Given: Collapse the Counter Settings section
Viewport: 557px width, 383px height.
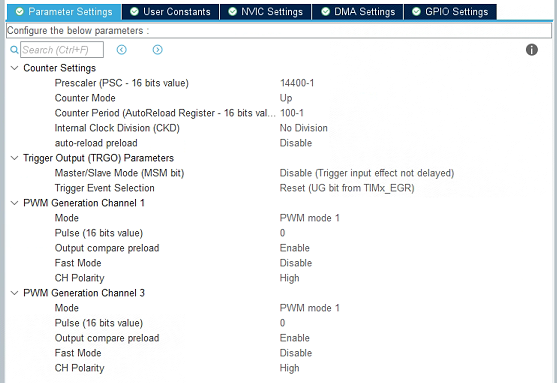Looking at the screenshot, I should click(x=15, y=68).
